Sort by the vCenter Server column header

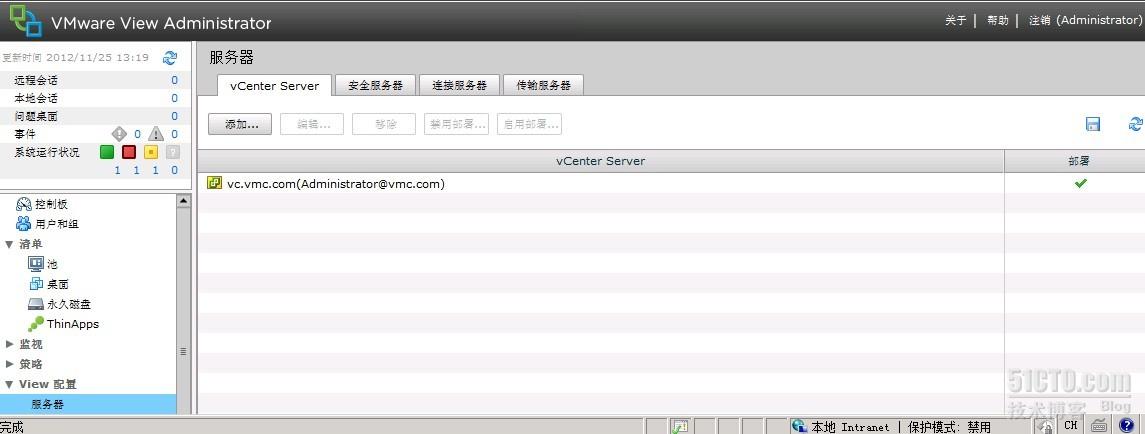click(600, 161)
